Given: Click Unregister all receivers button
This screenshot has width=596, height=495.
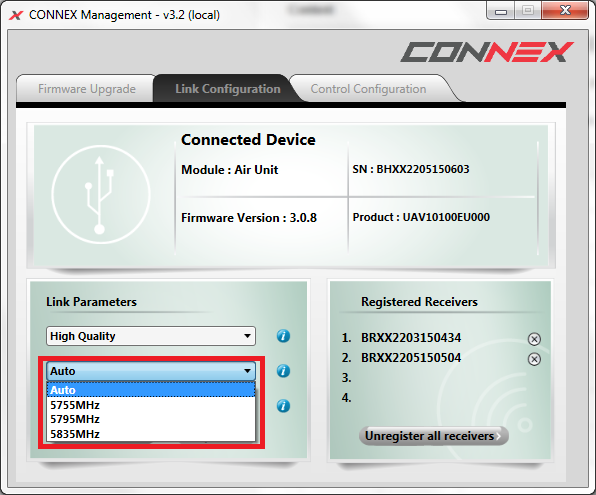Looking at the screenshot, I should click(x=433, y=436).
